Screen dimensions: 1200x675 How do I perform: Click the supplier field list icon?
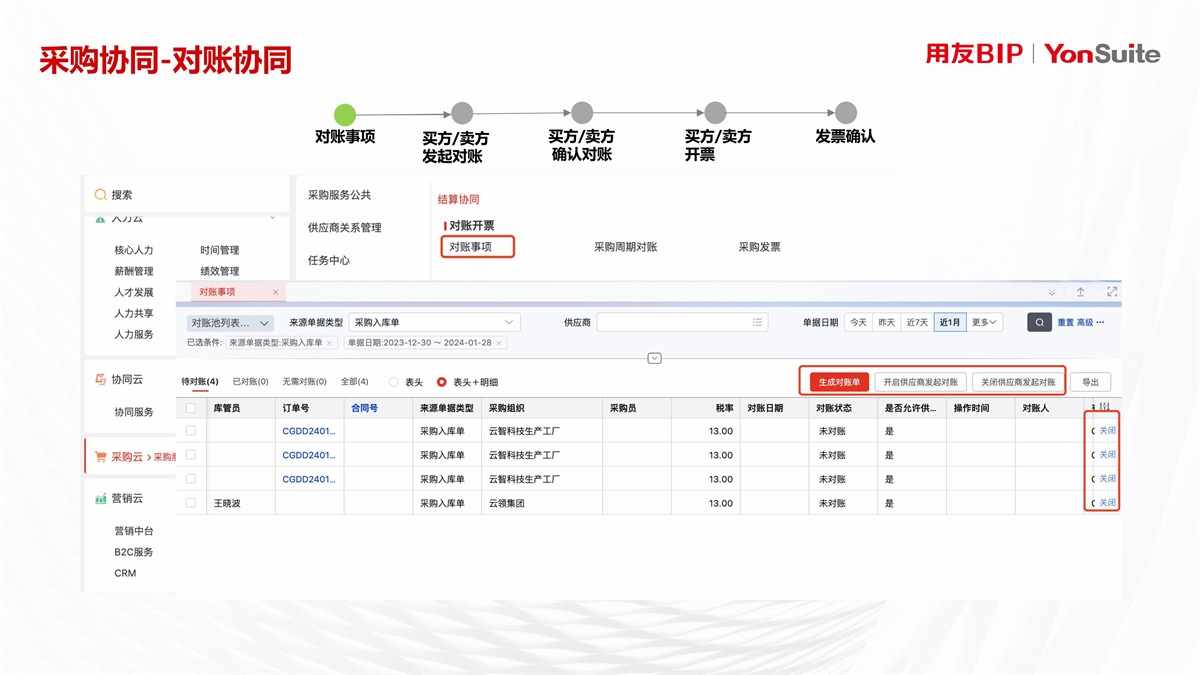coord(758,322)
